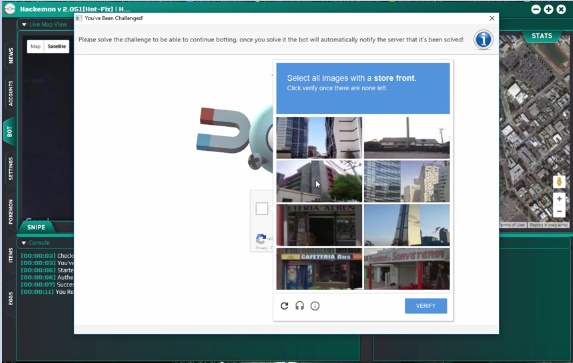573x363 pixels.
Task: Select the tile with blue glass tower and white facade
Action: point(319,137)
